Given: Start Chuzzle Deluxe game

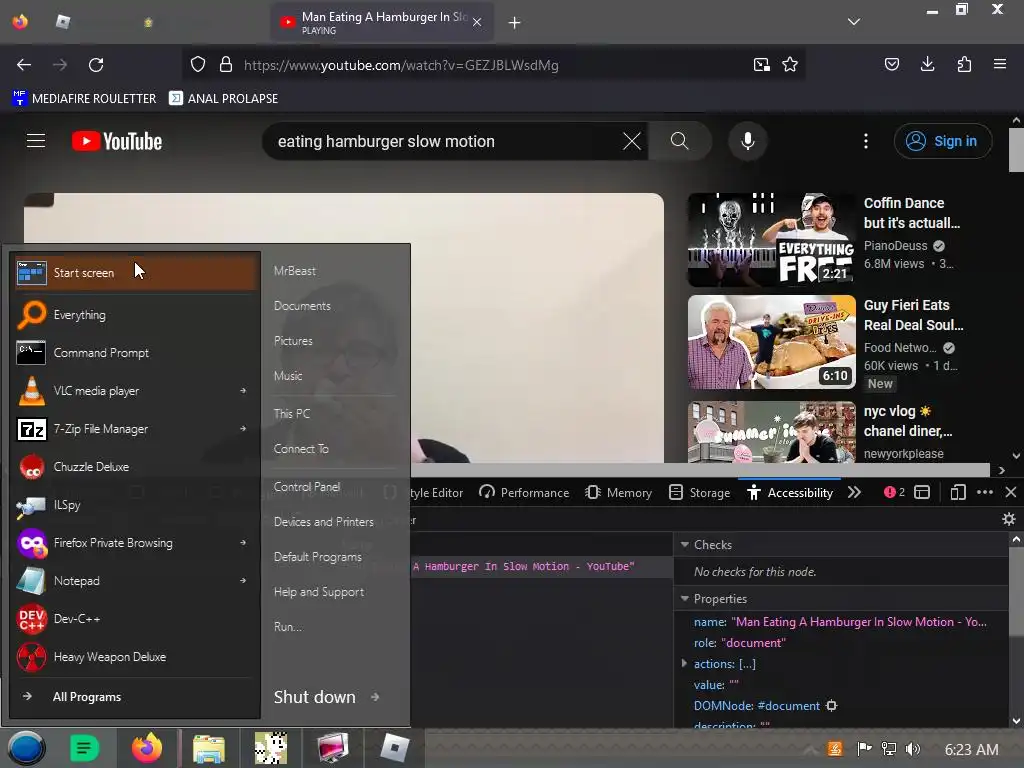Looking at the screenshot, I should point(136,466).
